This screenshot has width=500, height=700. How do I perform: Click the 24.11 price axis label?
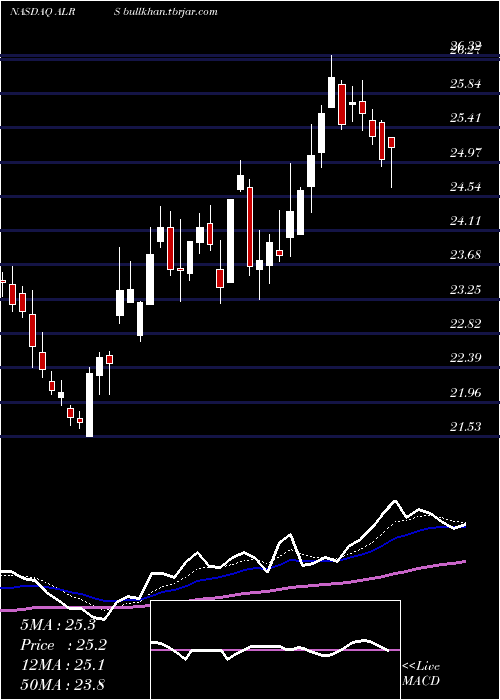coord(466,221)
